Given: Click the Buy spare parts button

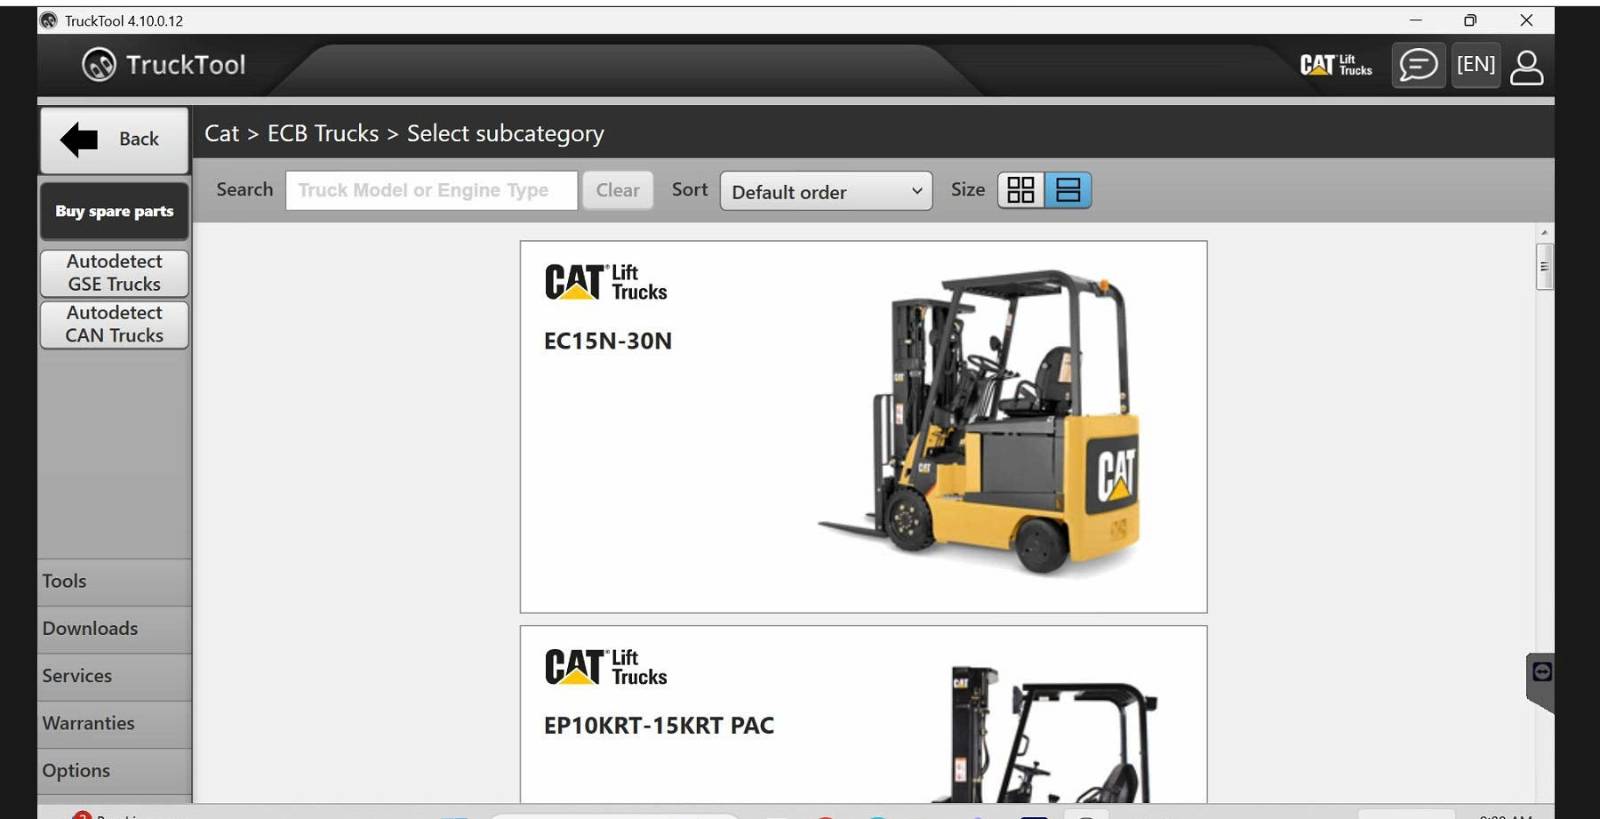Looking at the screenshot, I should 114,211.
